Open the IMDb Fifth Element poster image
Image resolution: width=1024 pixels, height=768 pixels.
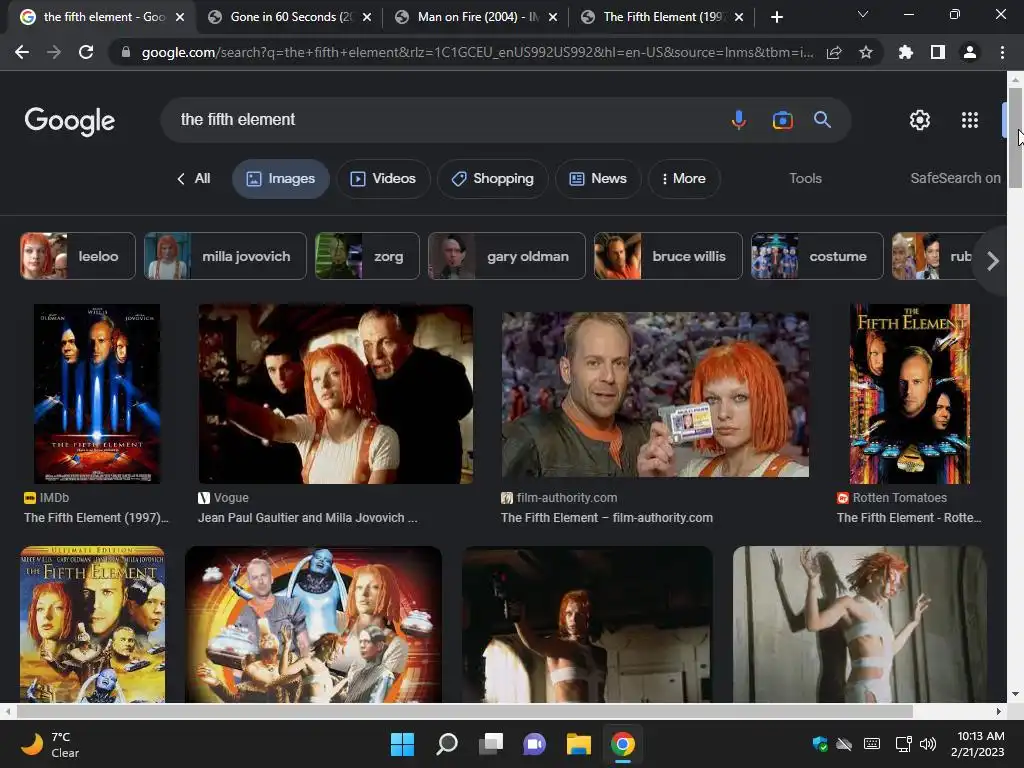point(97,394)
